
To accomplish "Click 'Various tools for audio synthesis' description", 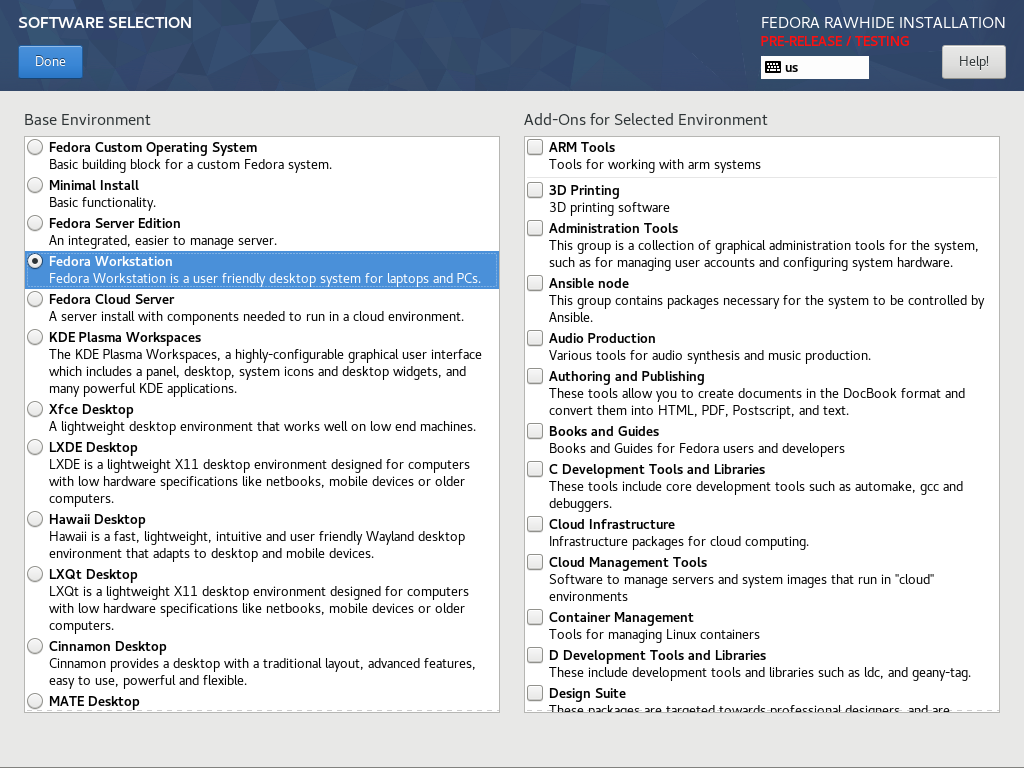I will pos(709,355).
